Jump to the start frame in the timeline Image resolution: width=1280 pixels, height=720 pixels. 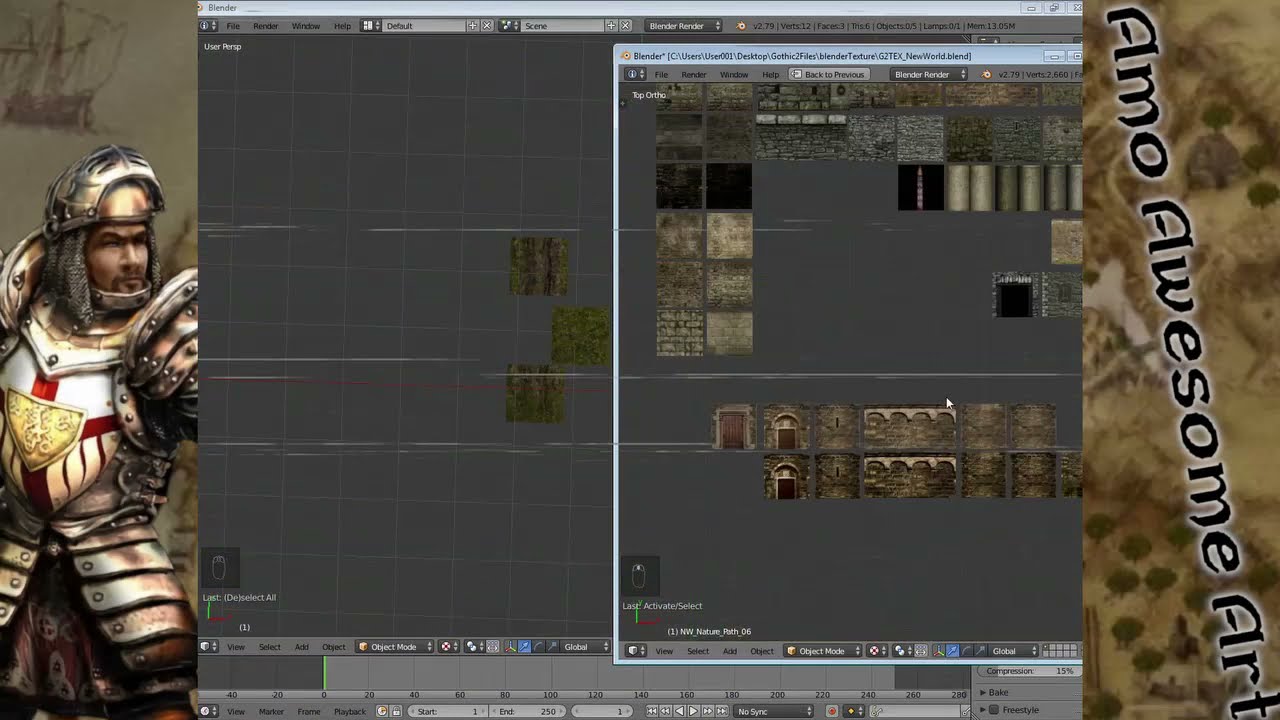(x=652, y=712)
